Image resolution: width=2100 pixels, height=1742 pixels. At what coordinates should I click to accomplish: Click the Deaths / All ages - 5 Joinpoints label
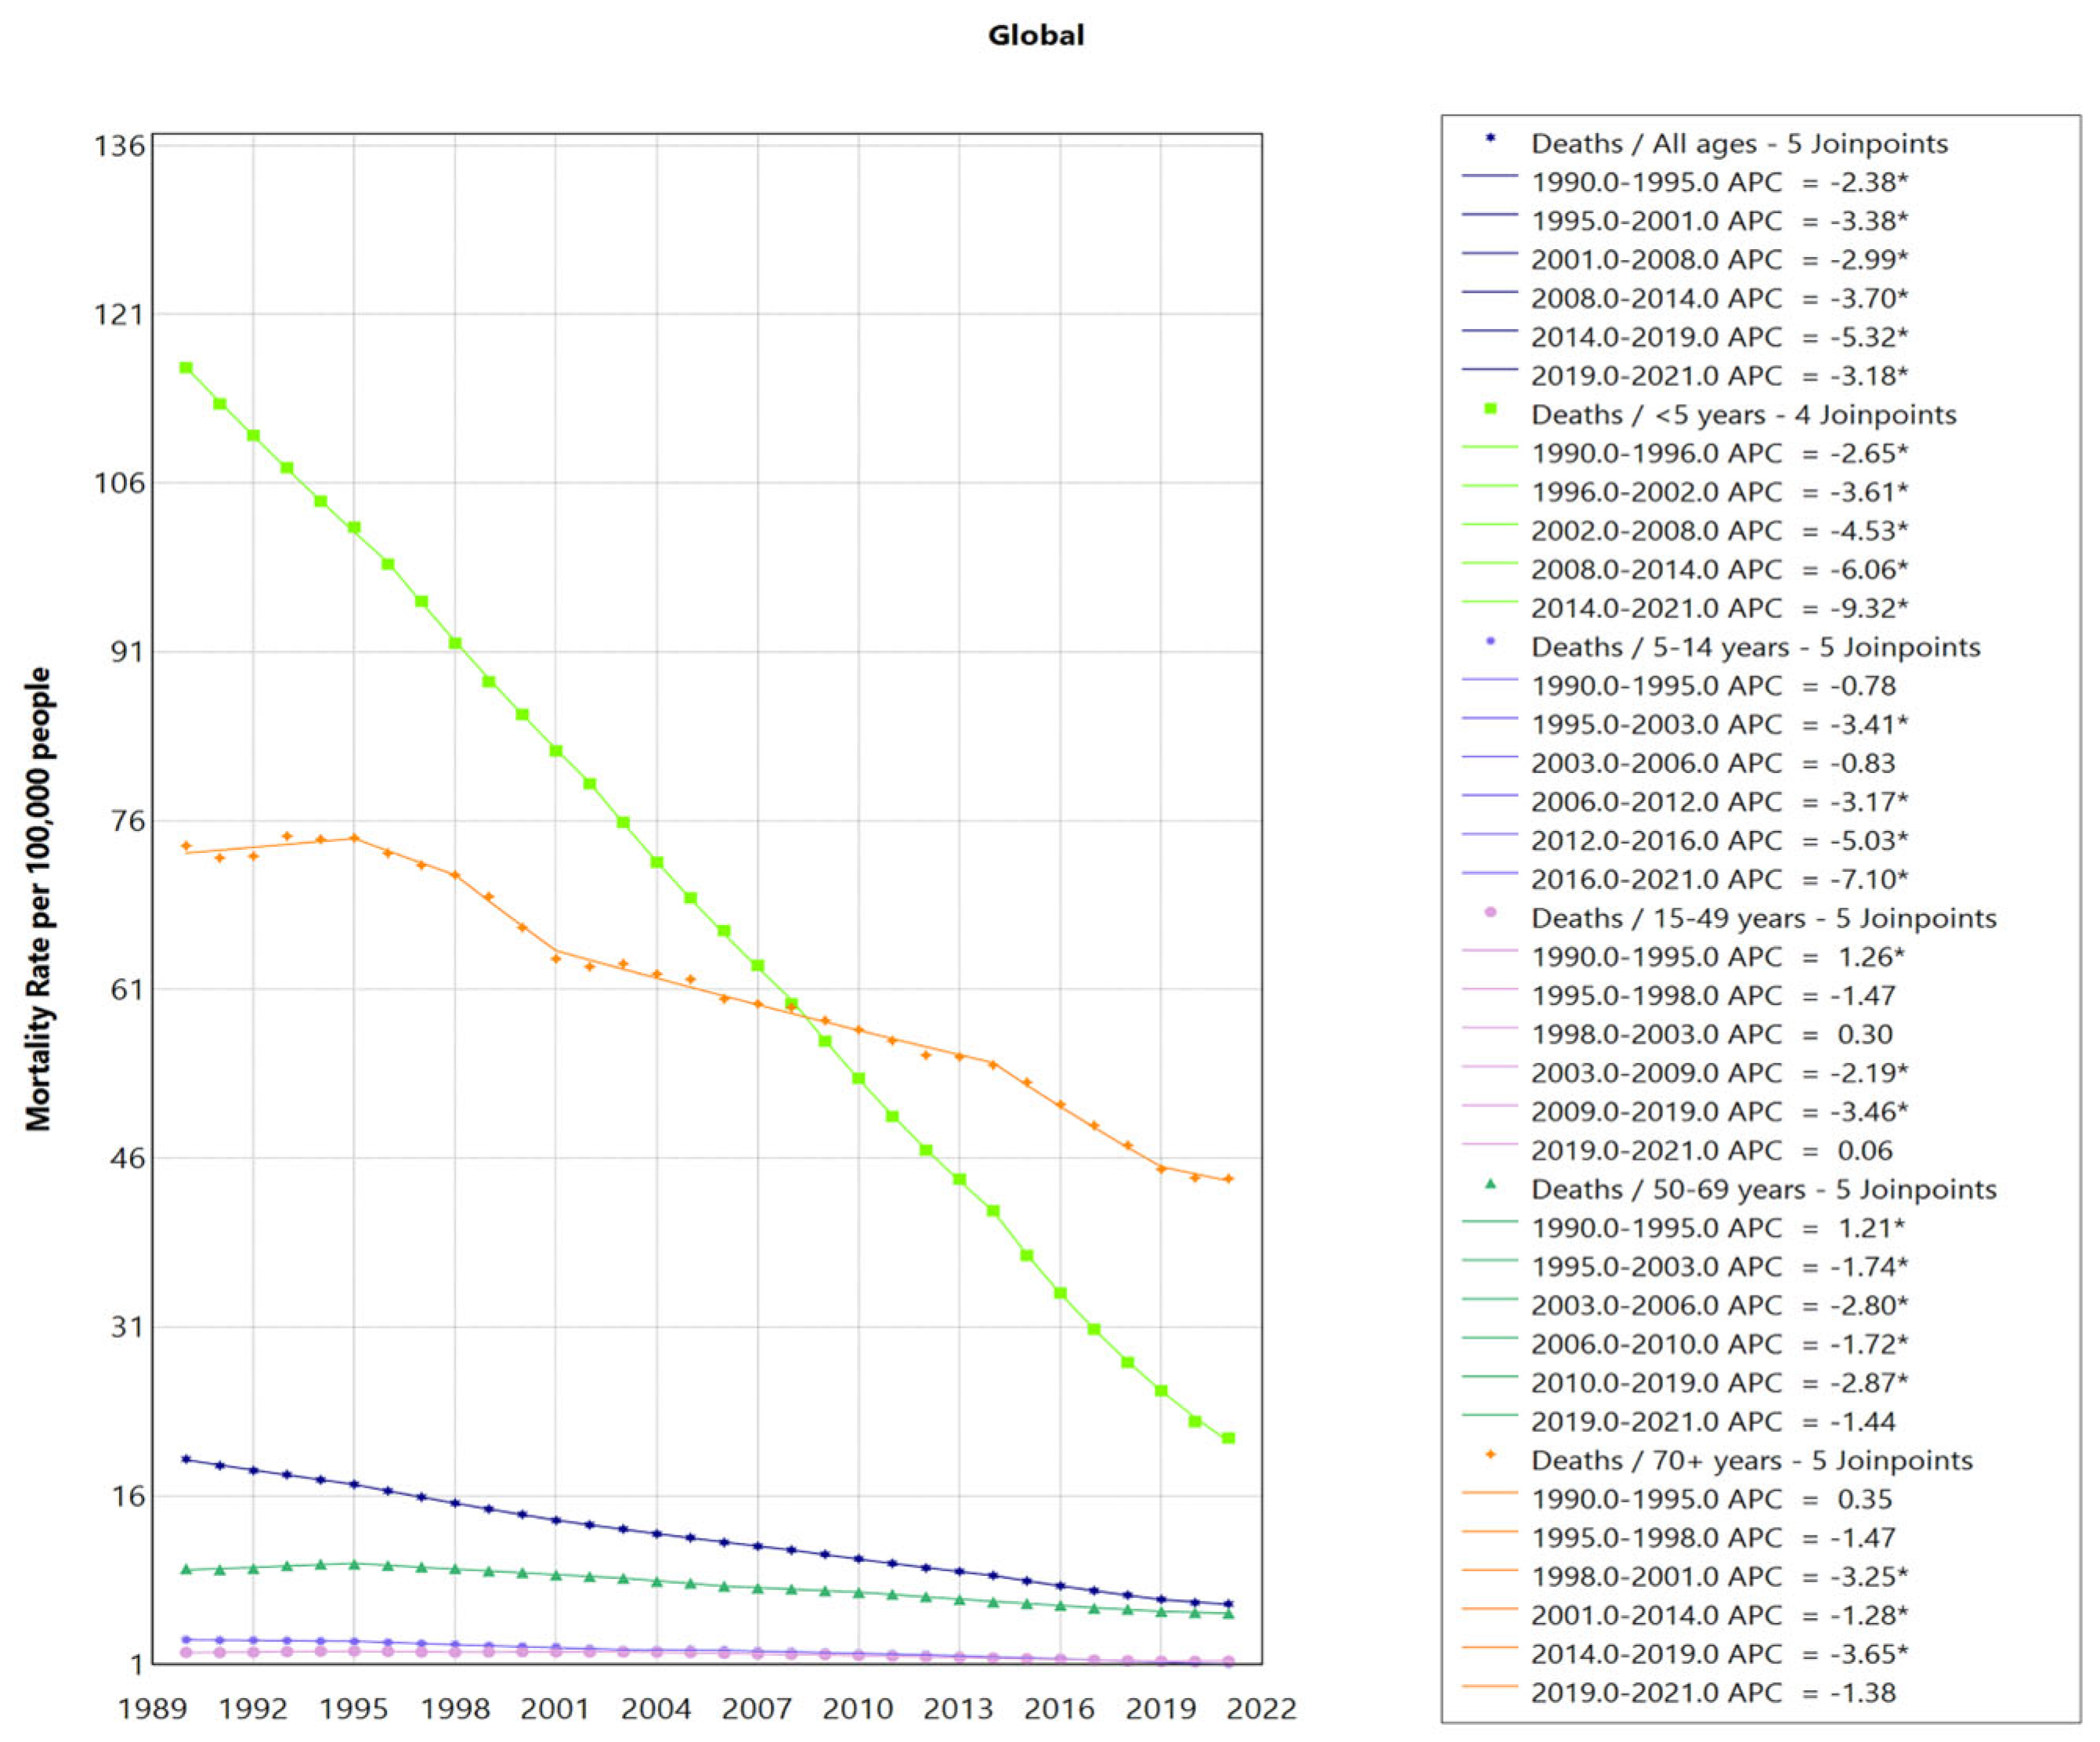1739,144
